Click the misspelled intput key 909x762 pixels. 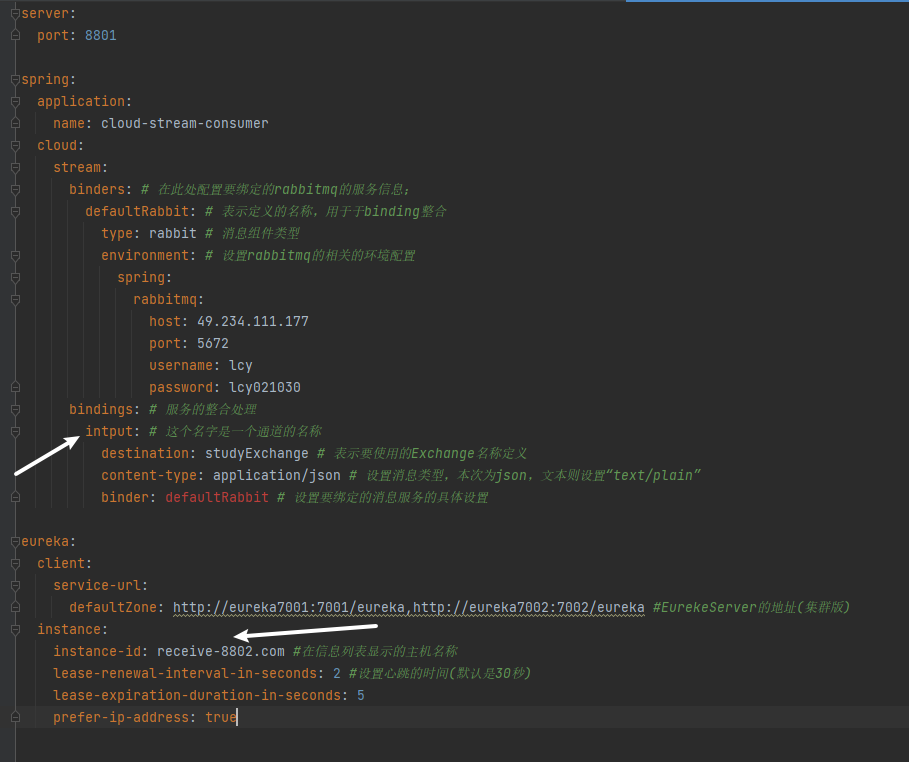[109, 432]
